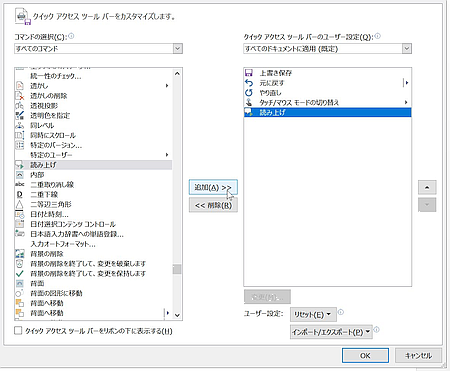450x371 pixels.
Task: Select the やり直し redo icon
Action: [x=249, y=93]
